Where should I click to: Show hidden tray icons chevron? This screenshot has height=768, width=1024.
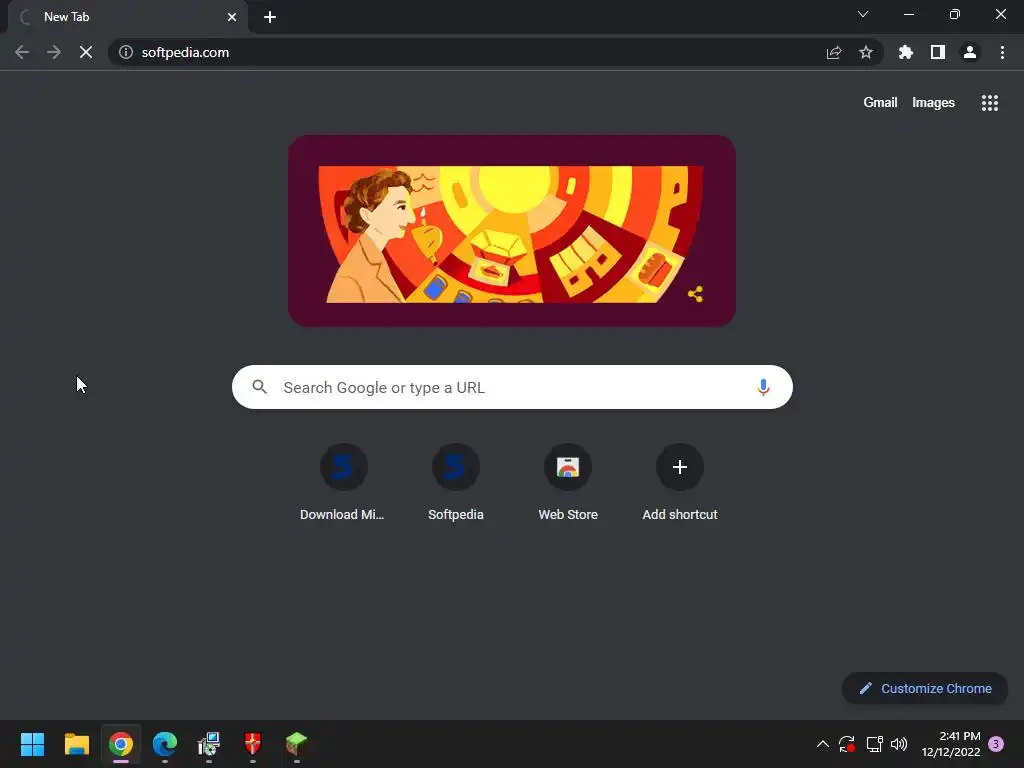coord(823,744)
